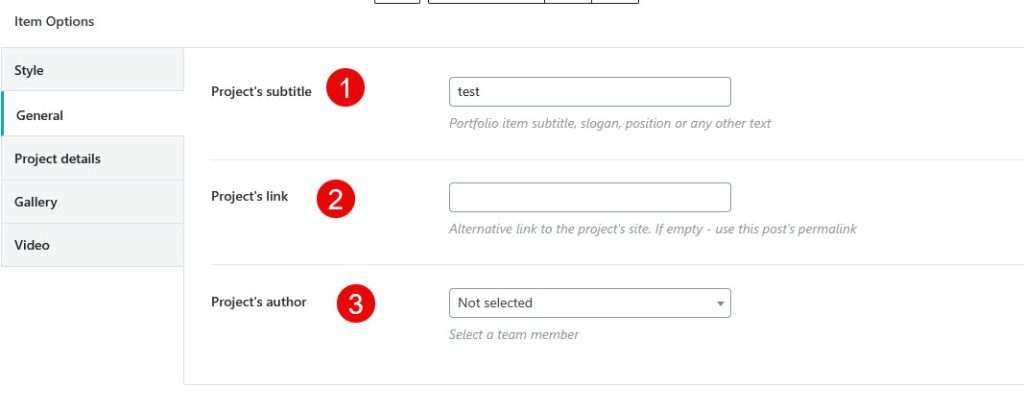Open the Project's author dropdown
This screenshot has height=412, width=1024.
click(x=580, y=303)
